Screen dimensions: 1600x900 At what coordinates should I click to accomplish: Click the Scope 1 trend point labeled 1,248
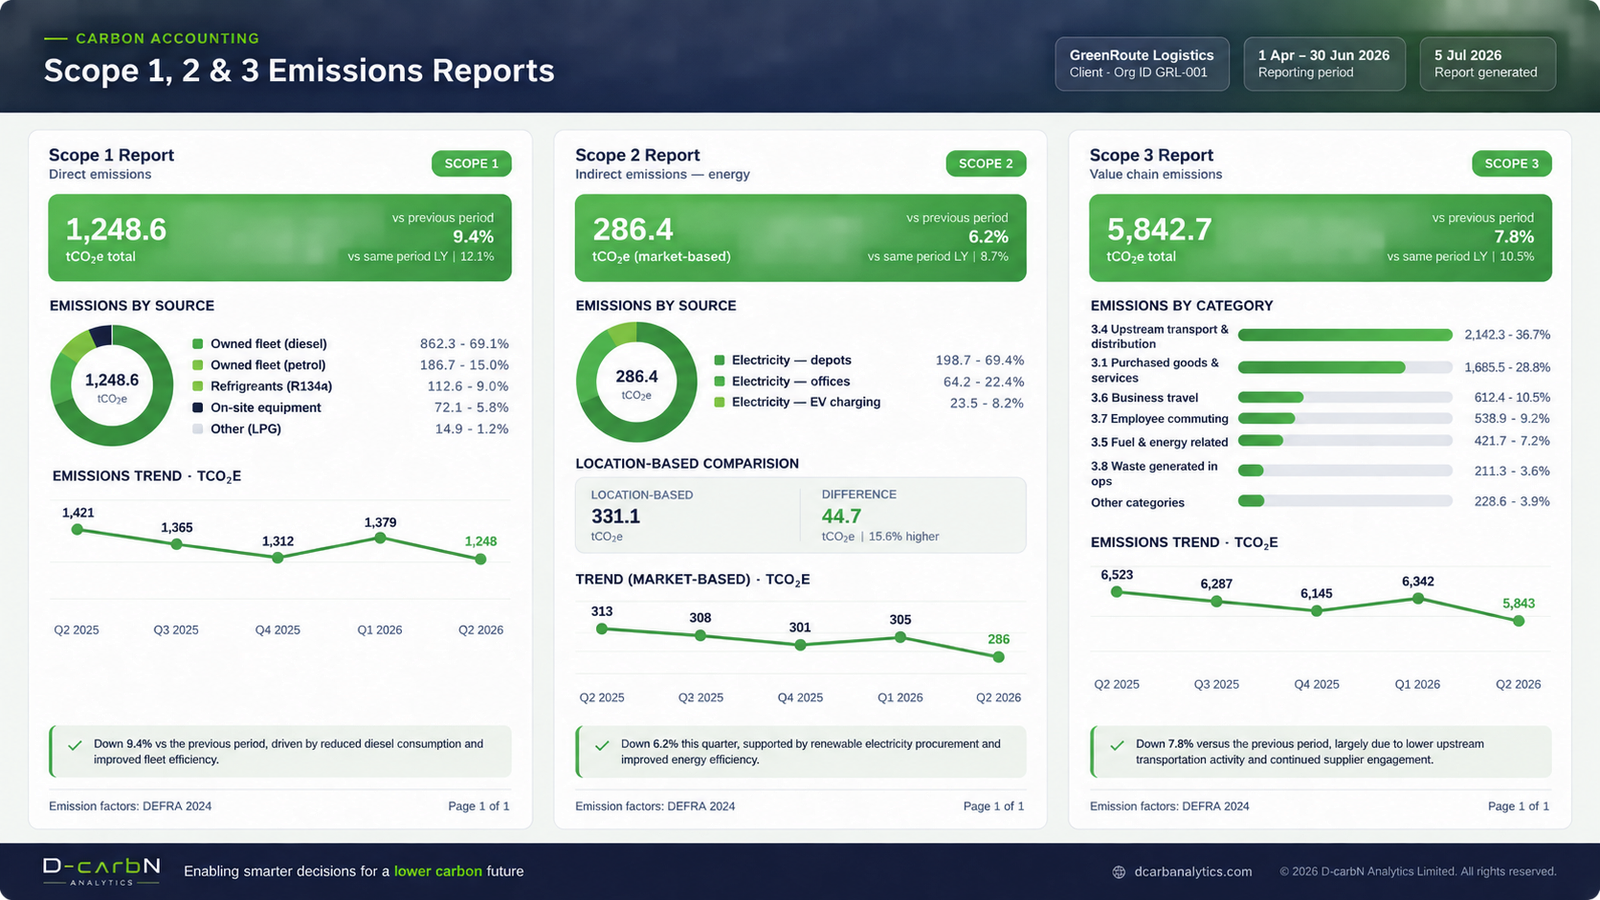pos(481,559)
